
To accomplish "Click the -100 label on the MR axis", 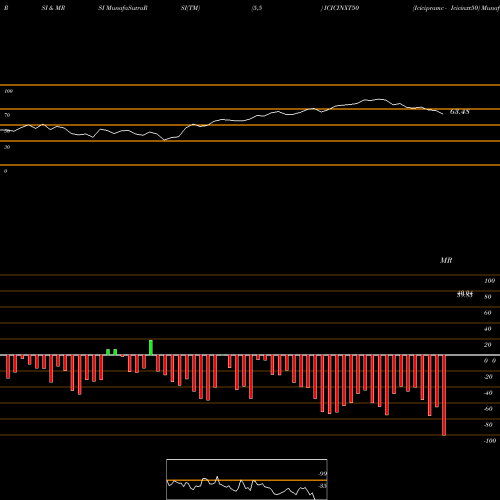I will click(490, 441).
